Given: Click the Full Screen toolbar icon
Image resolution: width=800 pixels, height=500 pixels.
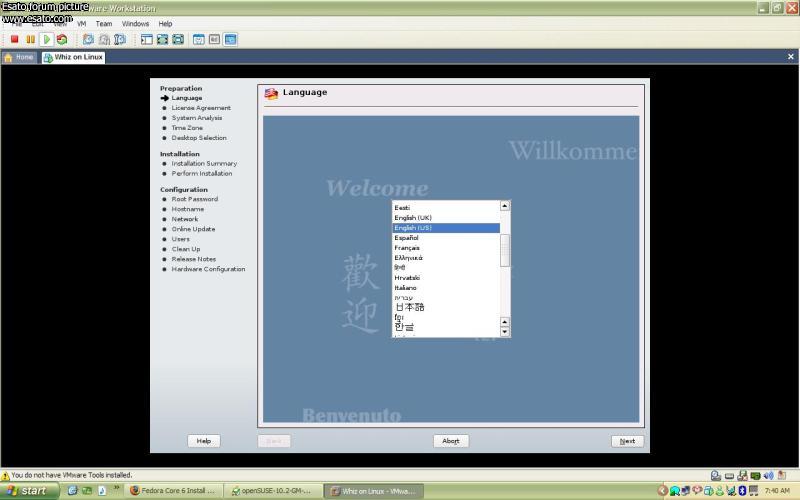Looking at the screenshot, I should tap(162, 39).
